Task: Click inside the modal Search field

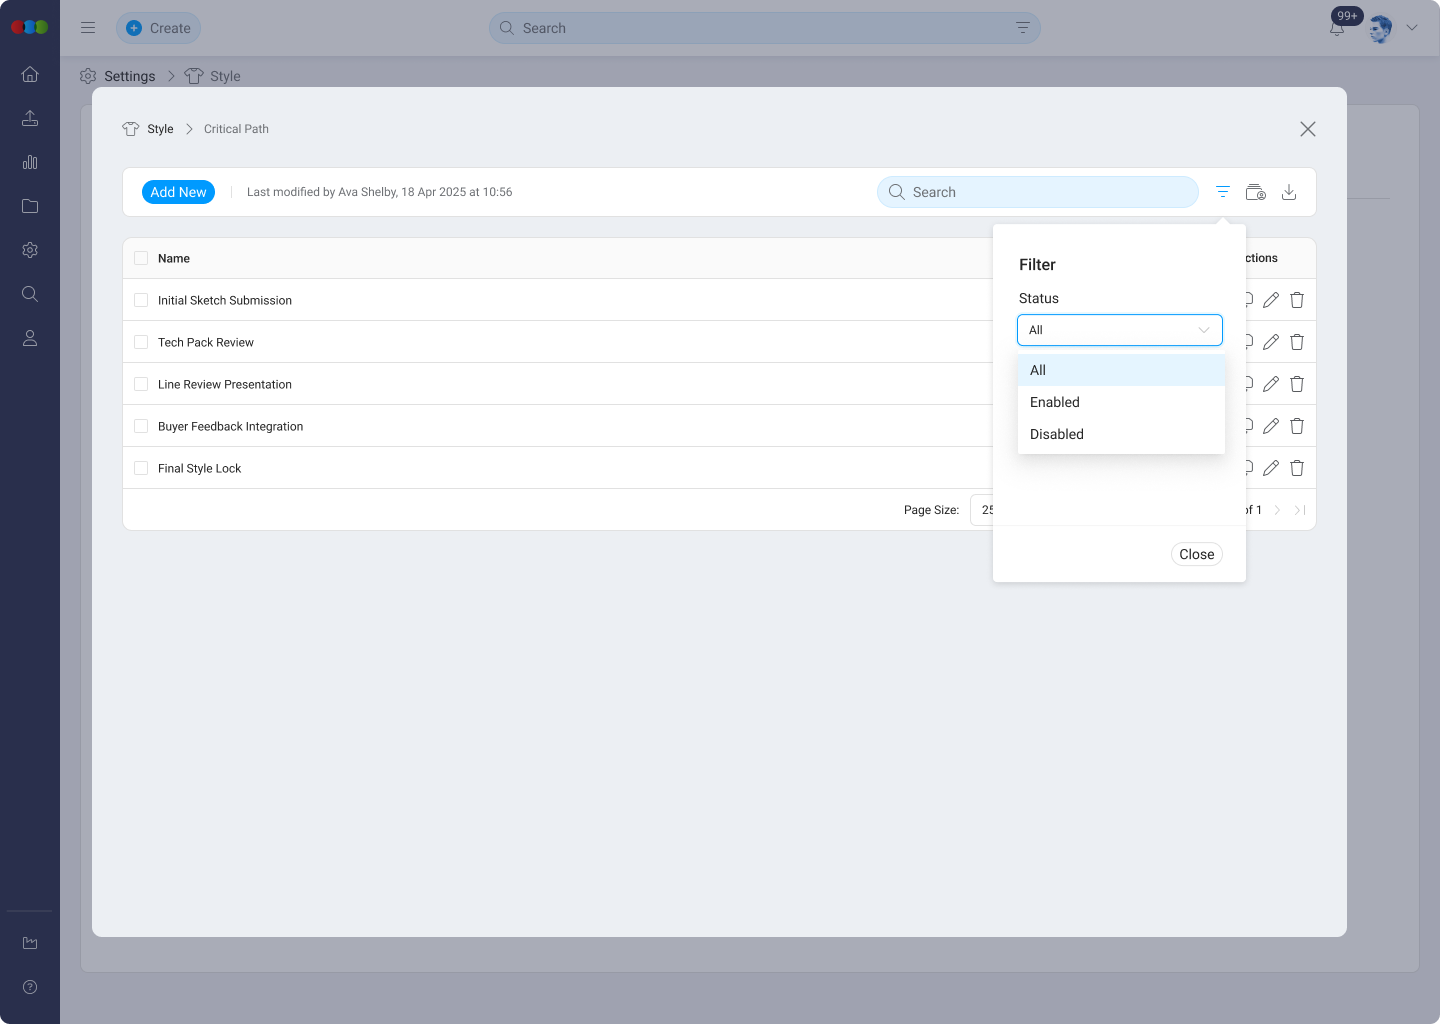Action: click(x=1037, y=191)
